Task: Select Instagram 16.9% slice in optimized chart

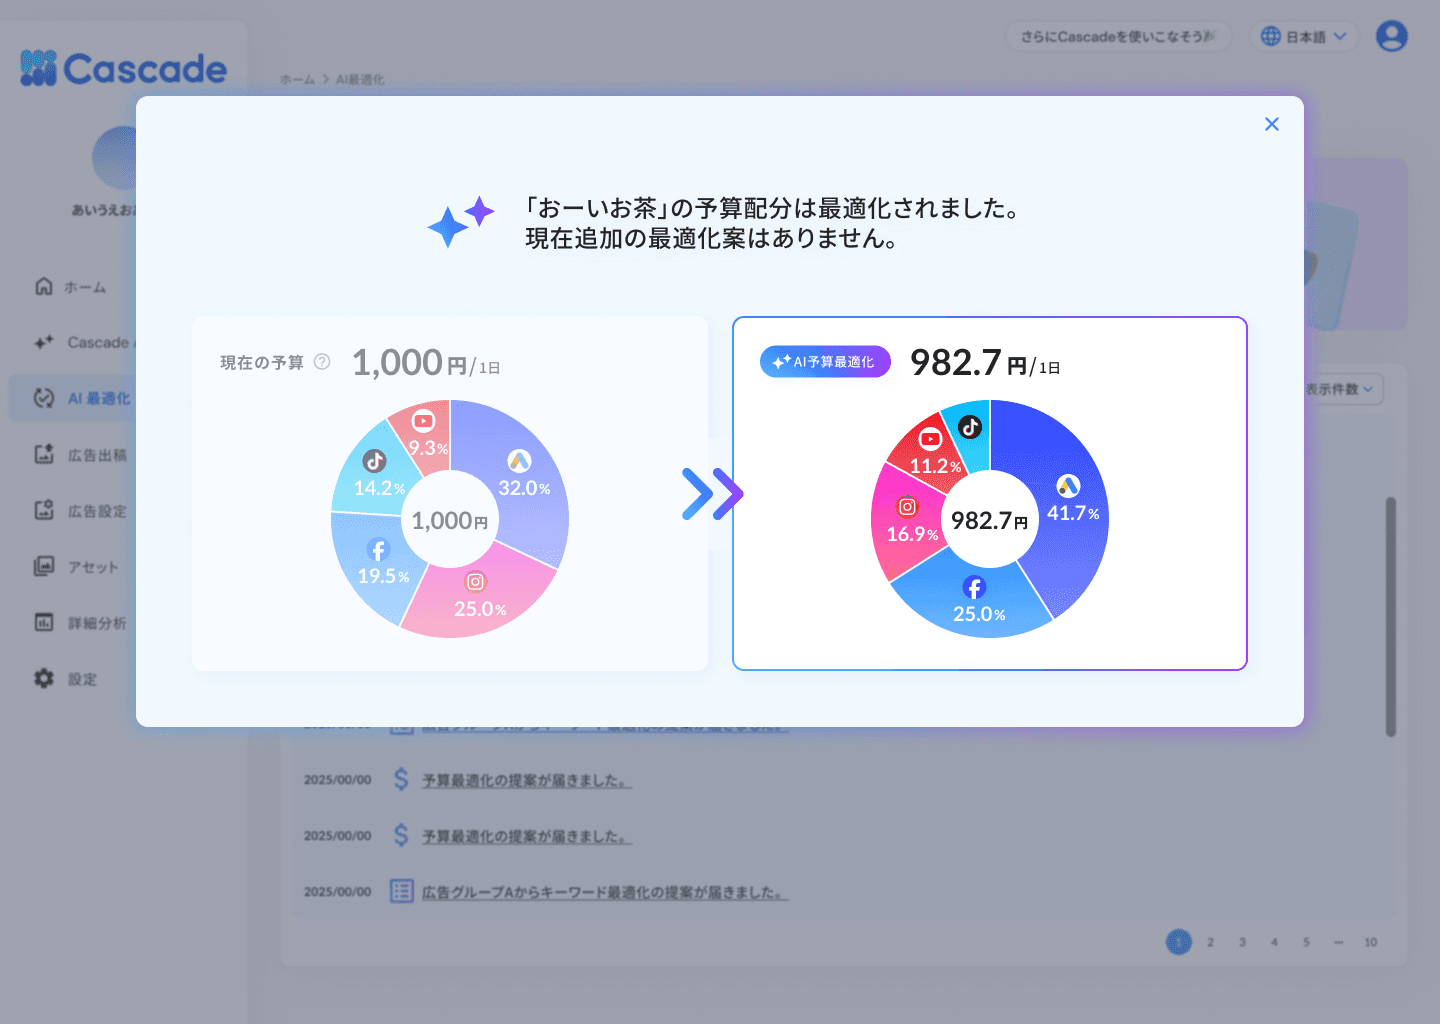Action: tap(908, 522)
